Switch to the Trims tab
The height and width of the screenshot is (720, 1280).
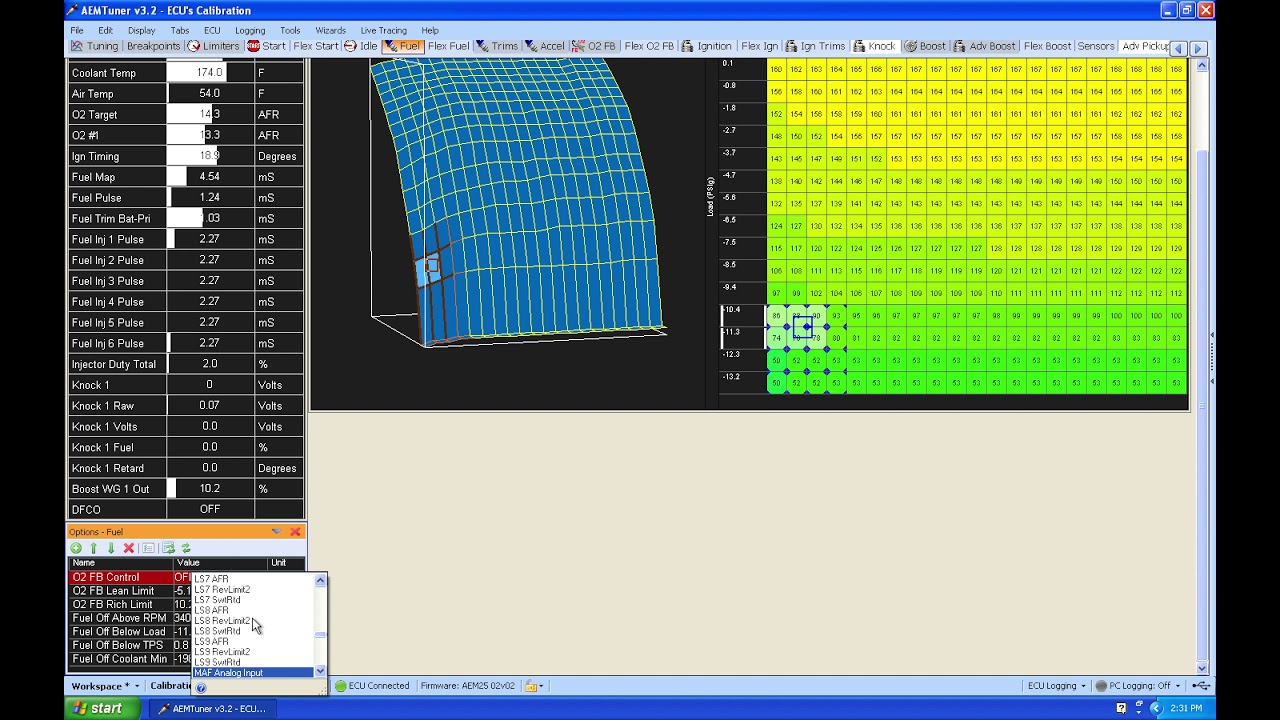497,46
